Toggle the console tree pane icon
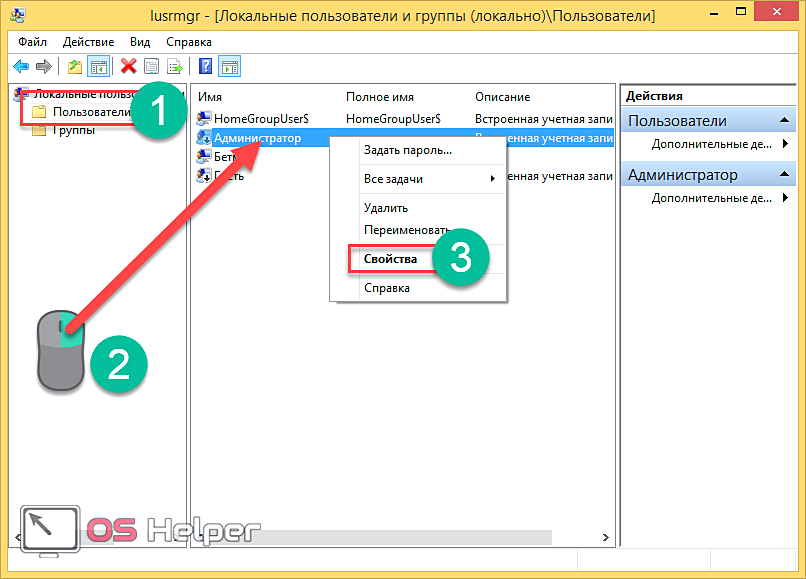 99,67
